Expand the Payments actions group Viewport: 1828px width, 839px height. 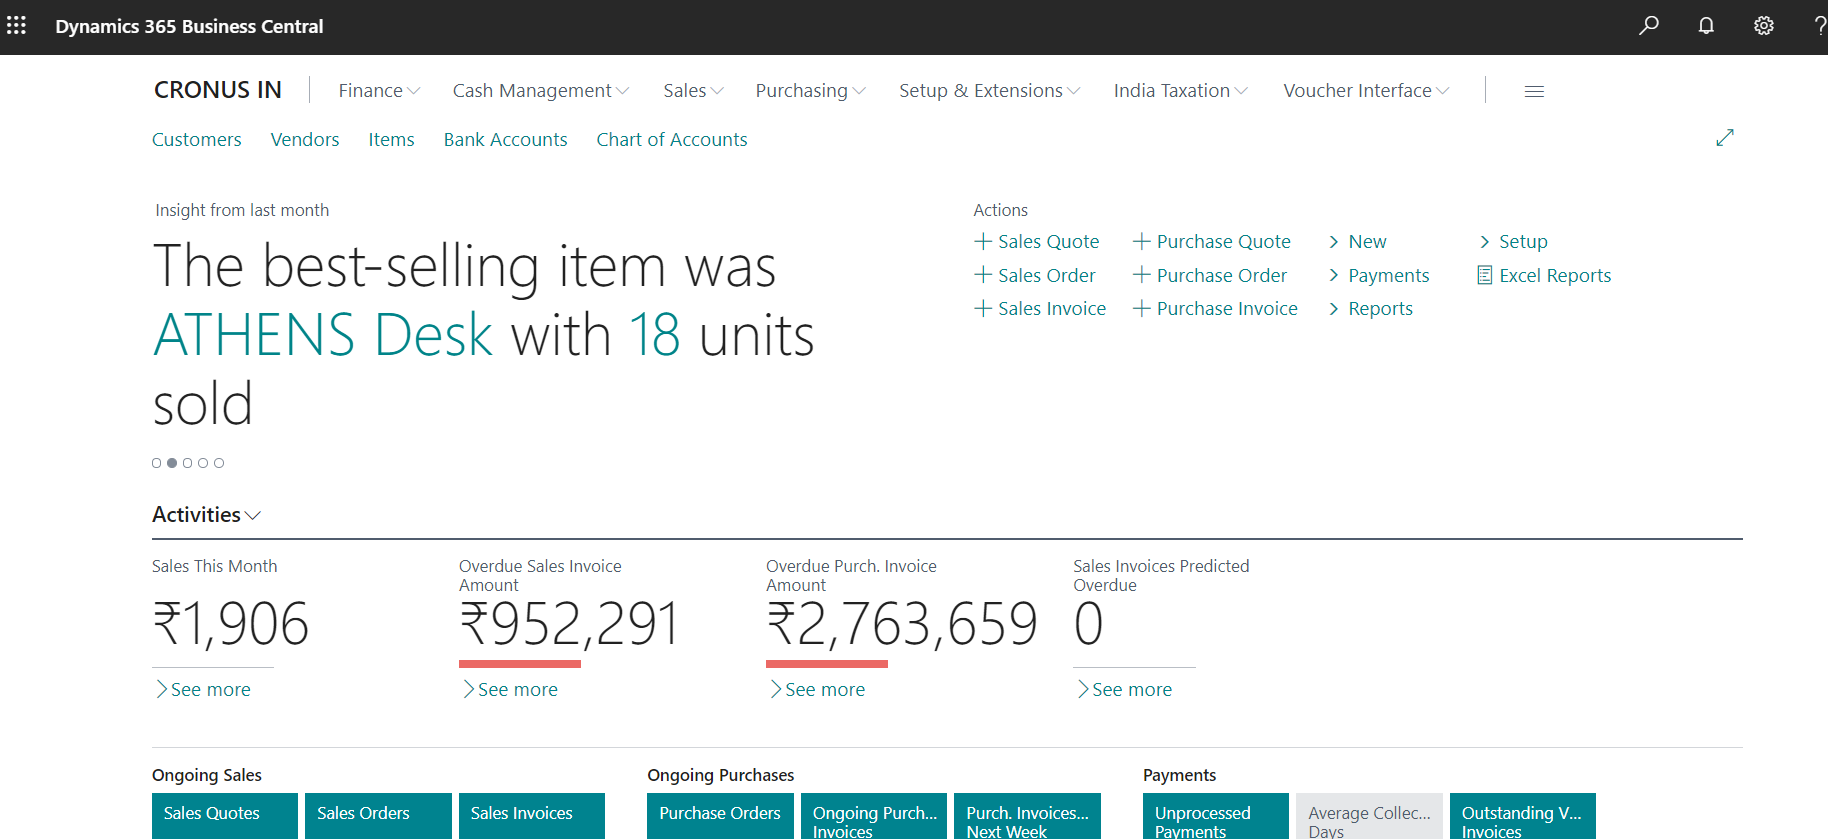(1378, 275)
